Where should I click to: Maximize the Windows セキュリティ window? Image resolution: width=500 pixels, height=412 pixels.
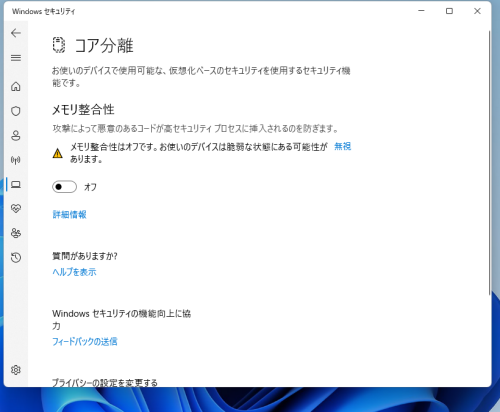point(449,11)
